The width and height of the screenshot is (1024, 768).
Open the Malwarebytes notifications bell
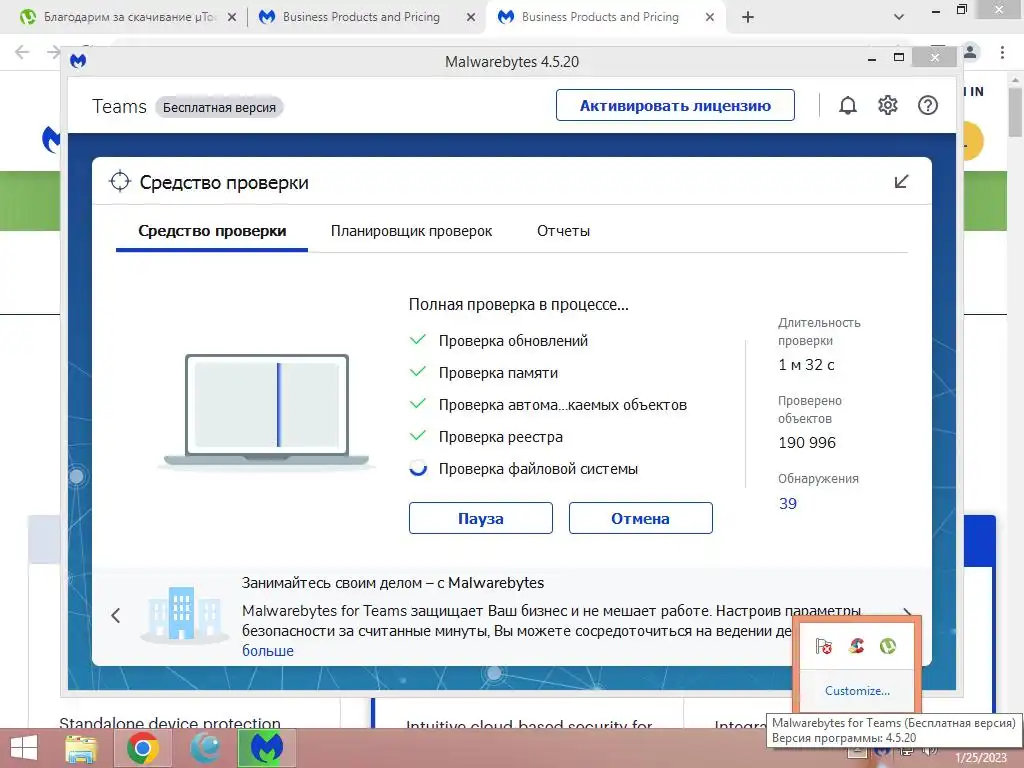point(847,105)
